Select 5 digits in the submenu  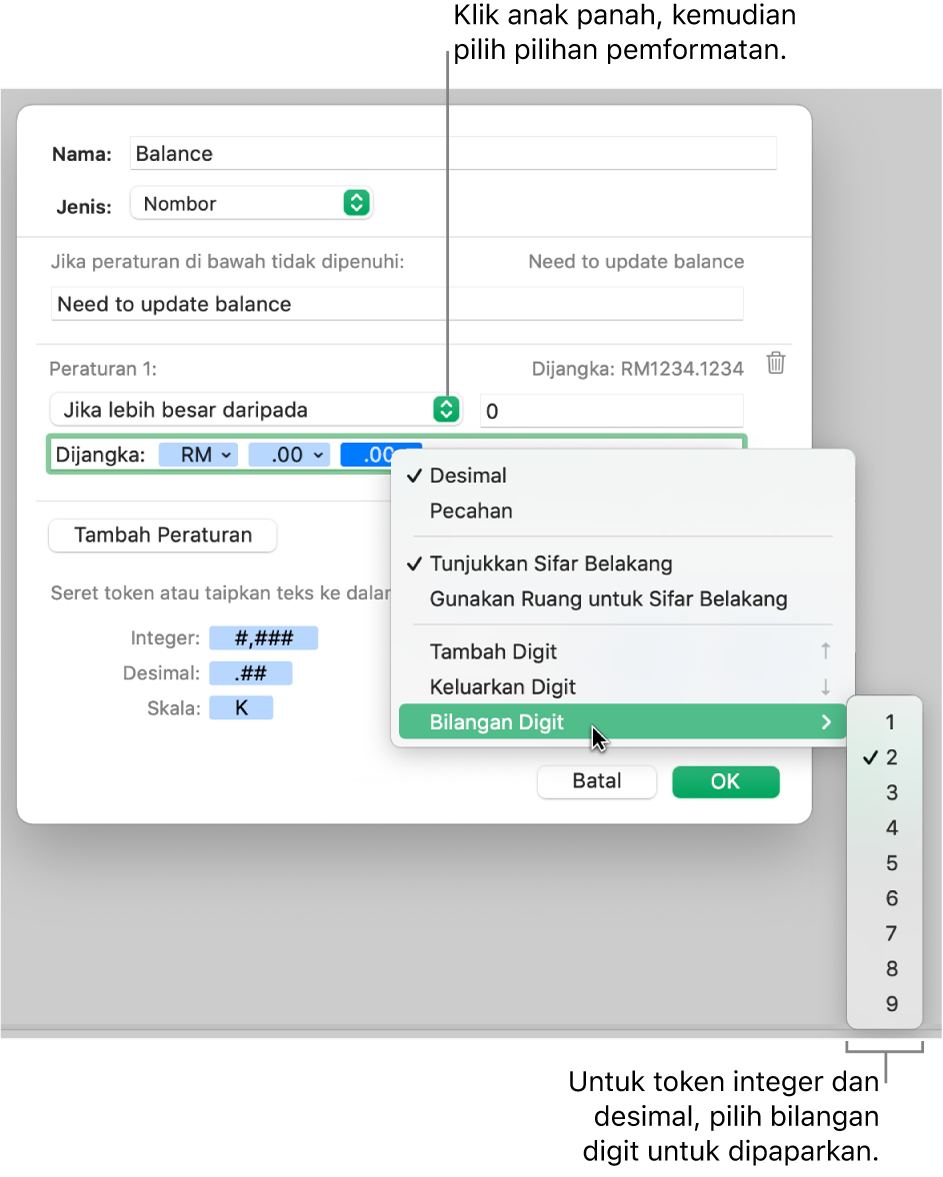click(884, 863)
